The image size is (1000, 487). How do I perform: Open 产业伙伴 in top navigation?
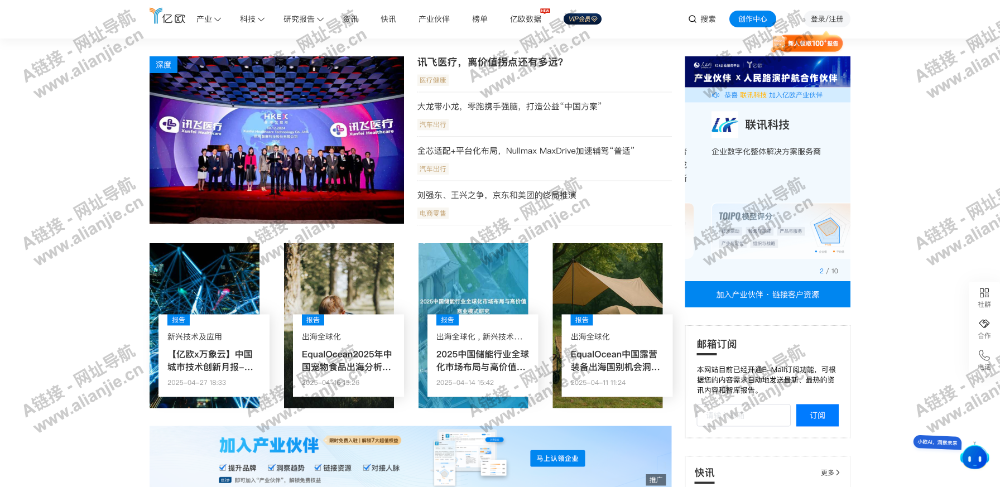(434, 19)
